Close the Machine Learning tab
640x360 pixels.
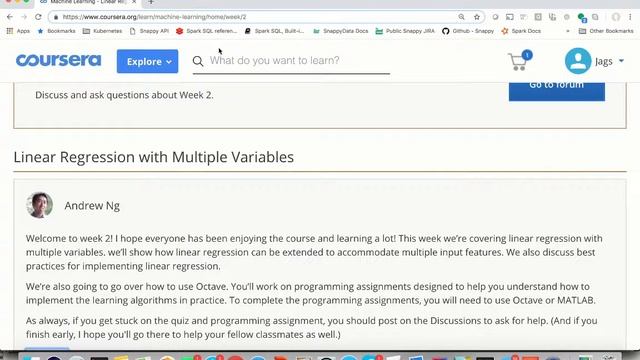click(x=134, y=2)
